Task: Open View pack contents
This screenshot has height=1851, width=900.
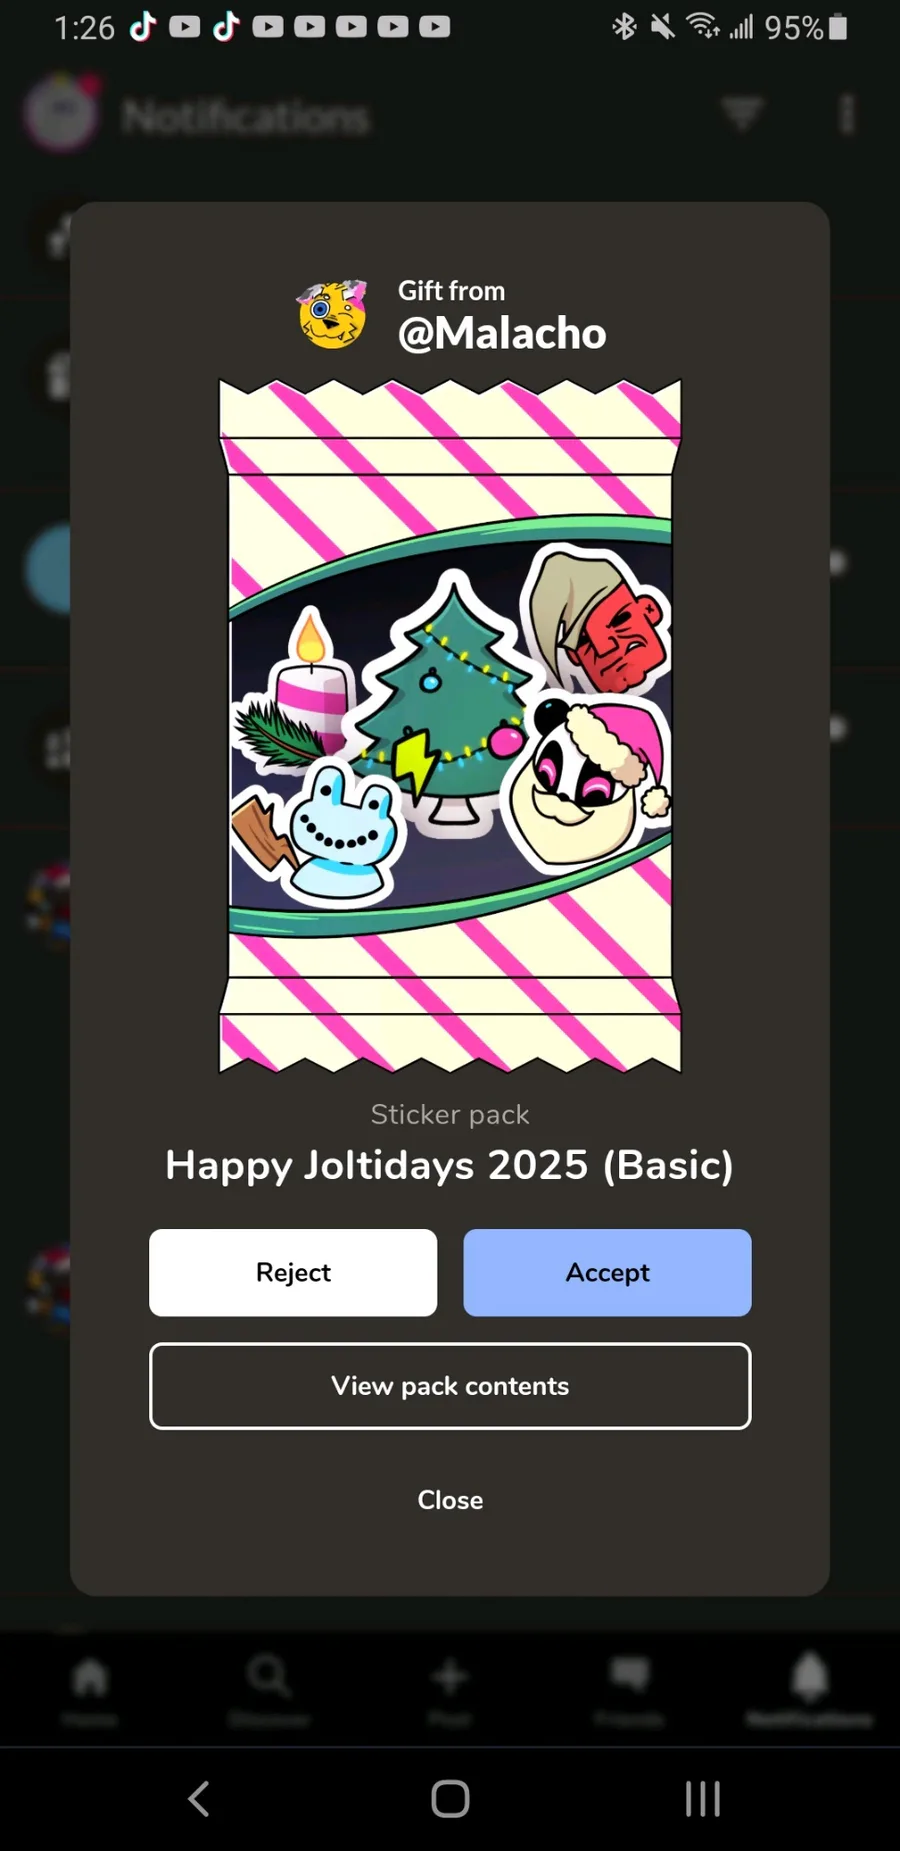Action: click(450, 1386)
